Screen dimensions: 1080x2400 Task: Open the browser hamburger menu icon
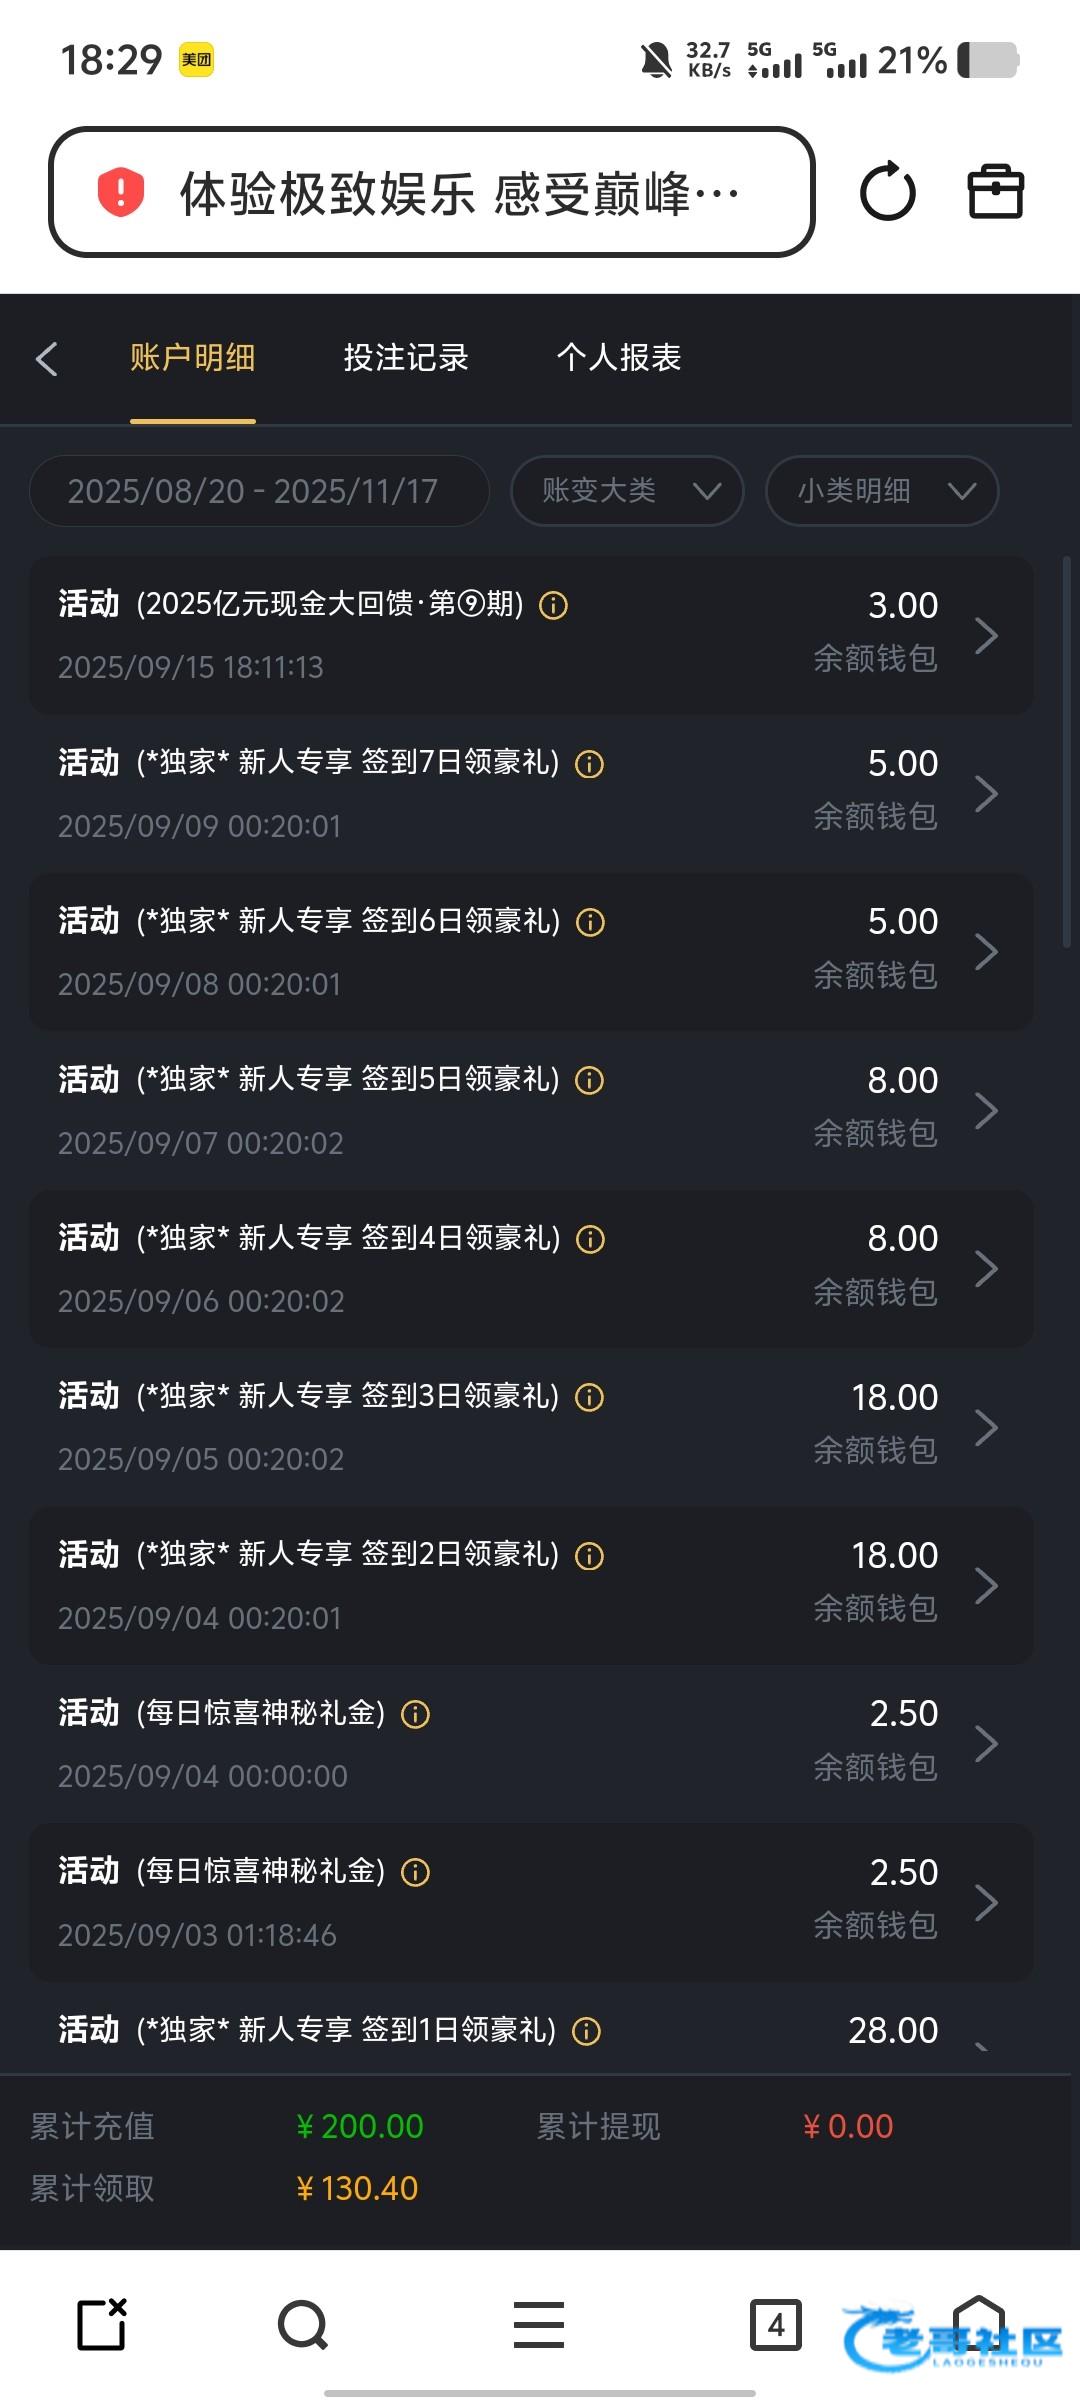[x=539, y=2325]
